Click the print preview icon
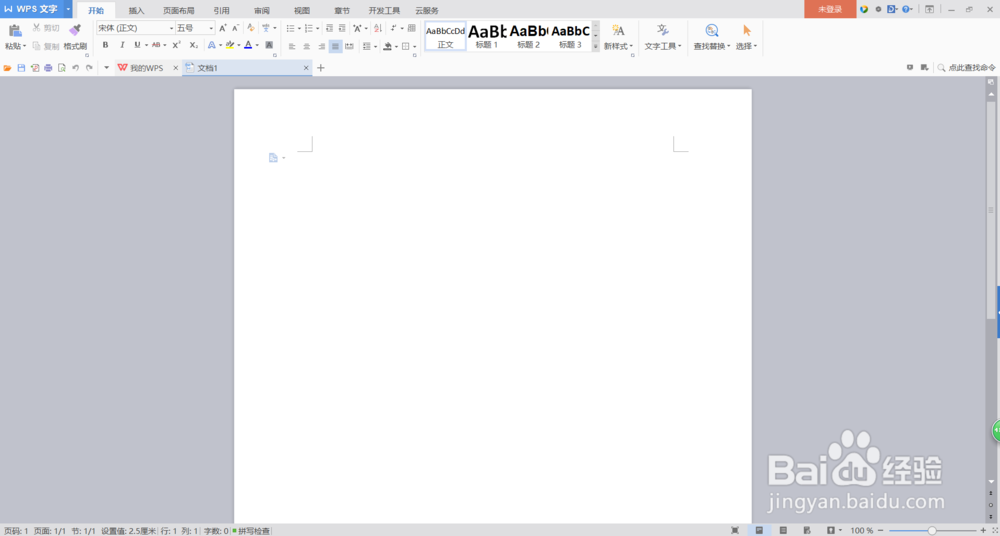 [61, 68]
